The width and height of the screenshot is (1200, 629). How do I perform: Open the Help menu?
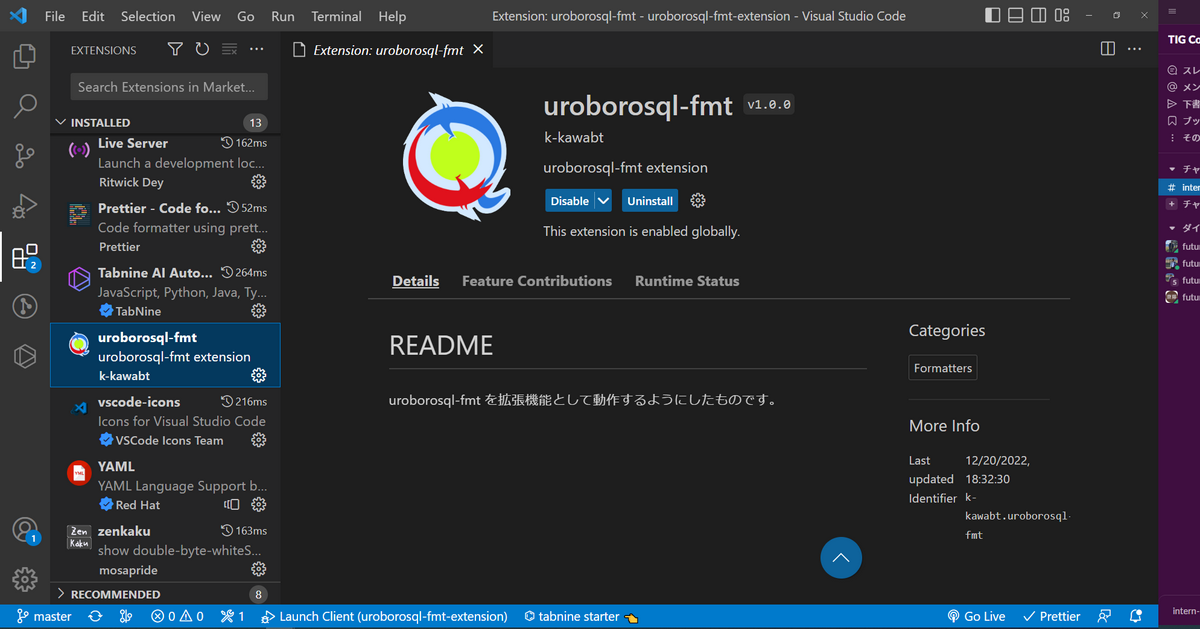tap(392, 16)
